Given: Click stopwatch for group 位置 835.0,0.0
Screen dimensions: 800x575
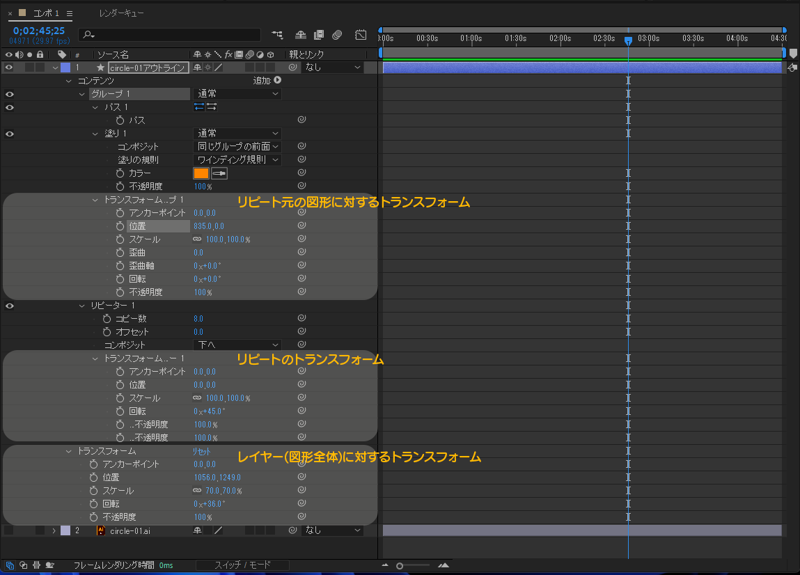Looking at the screenshot, I should pyautogui.click(x=120, y=226).
